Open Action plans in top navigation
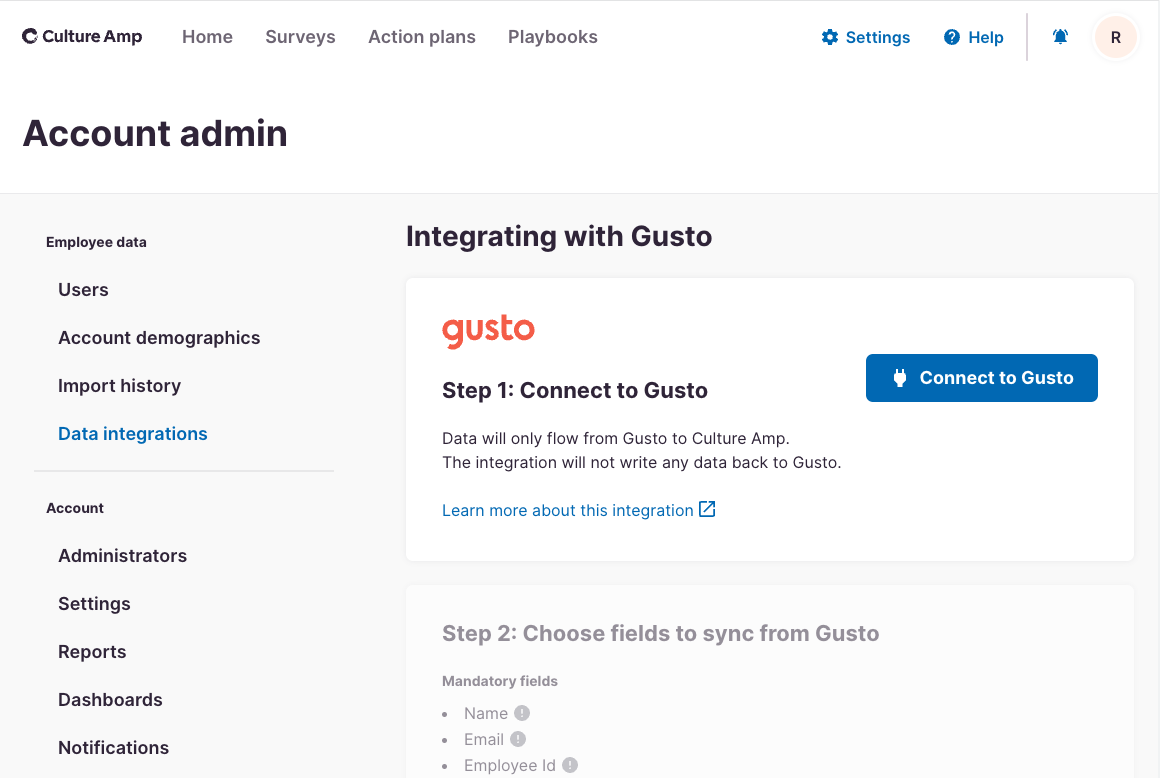Screen dimensions: 1160x778 coord(422,37)
